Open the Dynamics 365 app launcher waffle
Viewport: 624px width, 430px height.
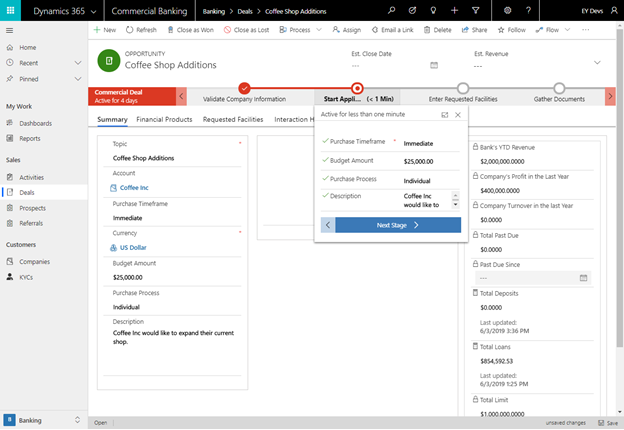click(10, 11)
